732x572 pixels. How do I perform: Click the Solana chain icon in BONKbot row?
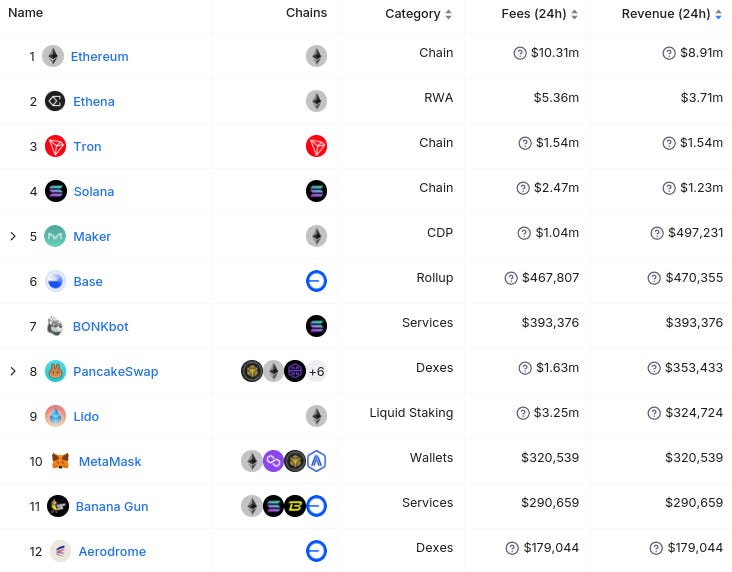(x=317, y=326)
